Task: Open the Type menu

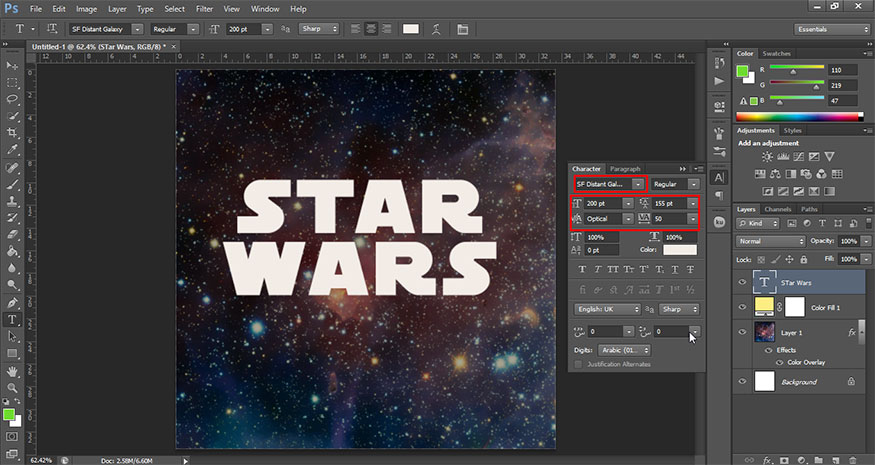Action: (145, 9)
